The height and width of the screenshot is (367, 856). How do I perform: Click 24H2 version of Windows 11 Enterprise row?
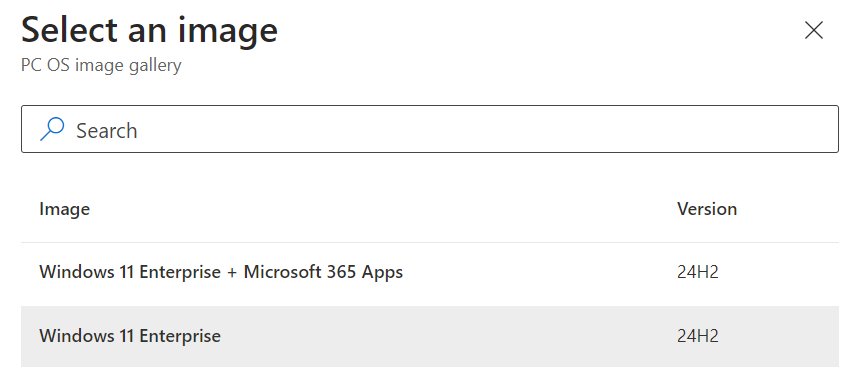[698, 336]
